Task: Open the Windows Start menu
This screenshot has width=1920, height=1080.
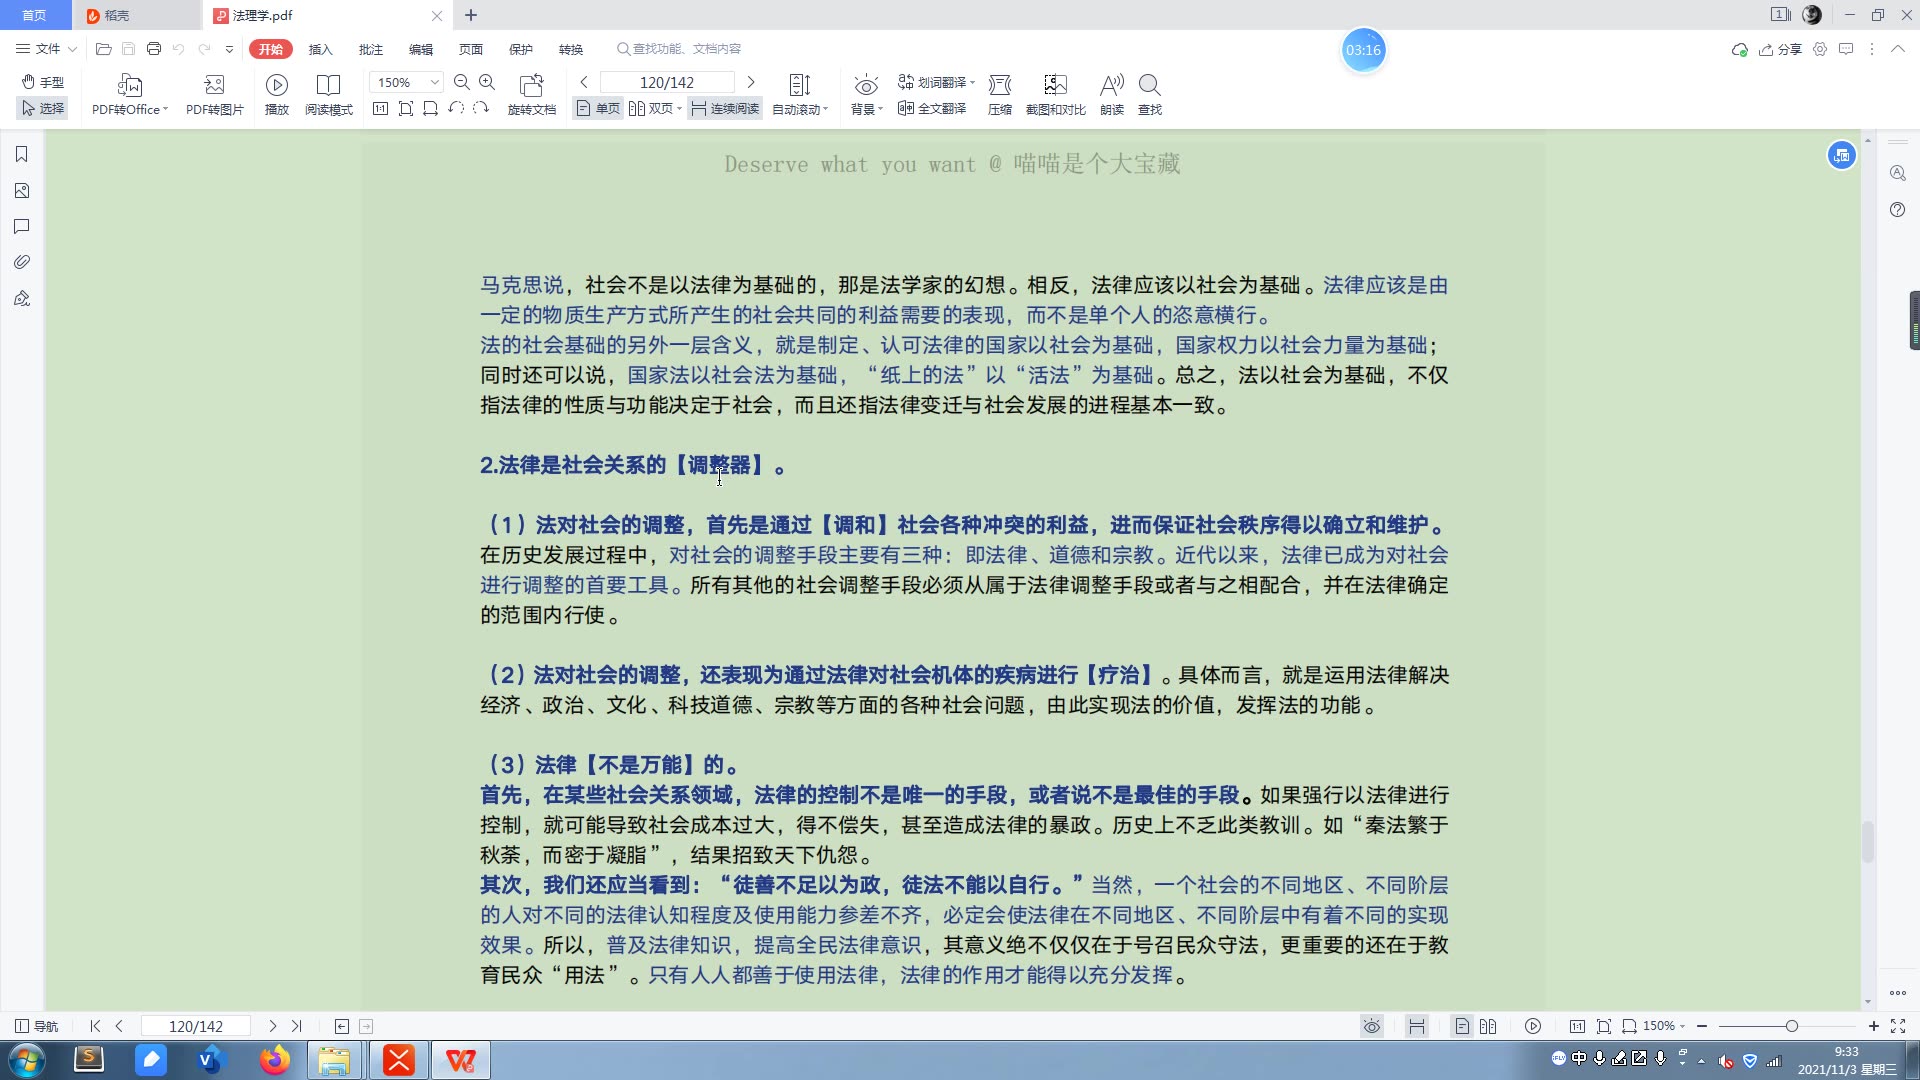Action: pos(27,1060)
